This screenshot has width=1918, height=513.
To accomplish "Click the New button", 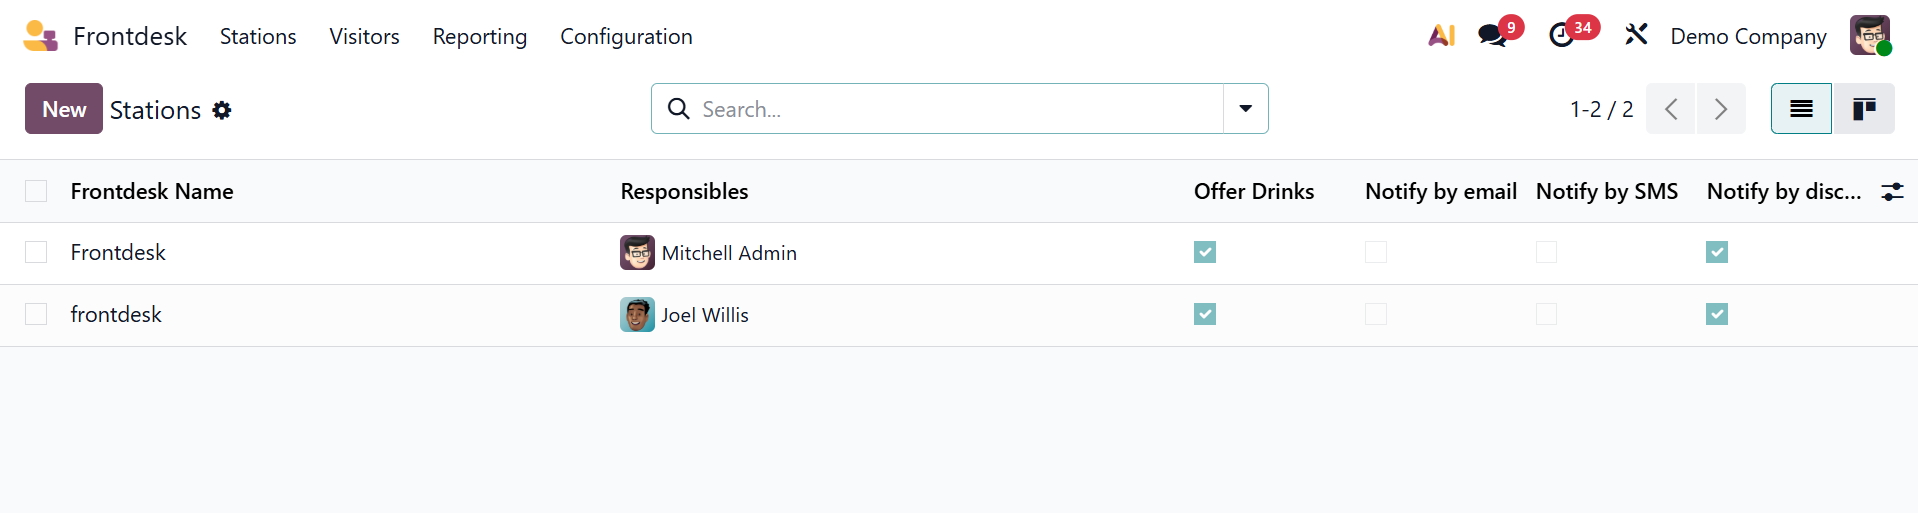I will (x=64, y=109).
